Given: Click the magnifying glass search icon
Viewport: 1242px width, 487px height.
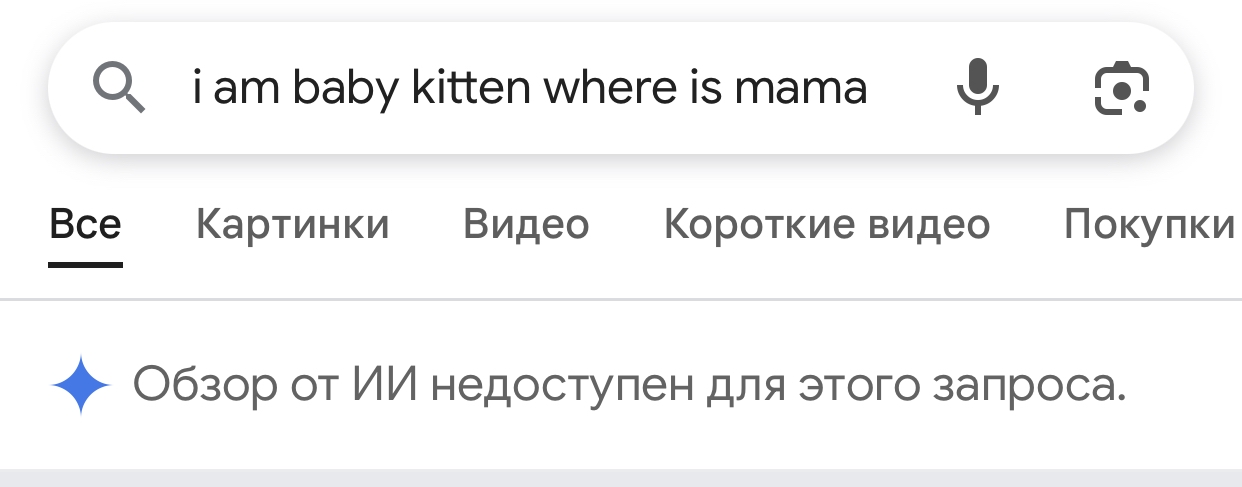Looking at the screenshot, I should tap(119, 88).
